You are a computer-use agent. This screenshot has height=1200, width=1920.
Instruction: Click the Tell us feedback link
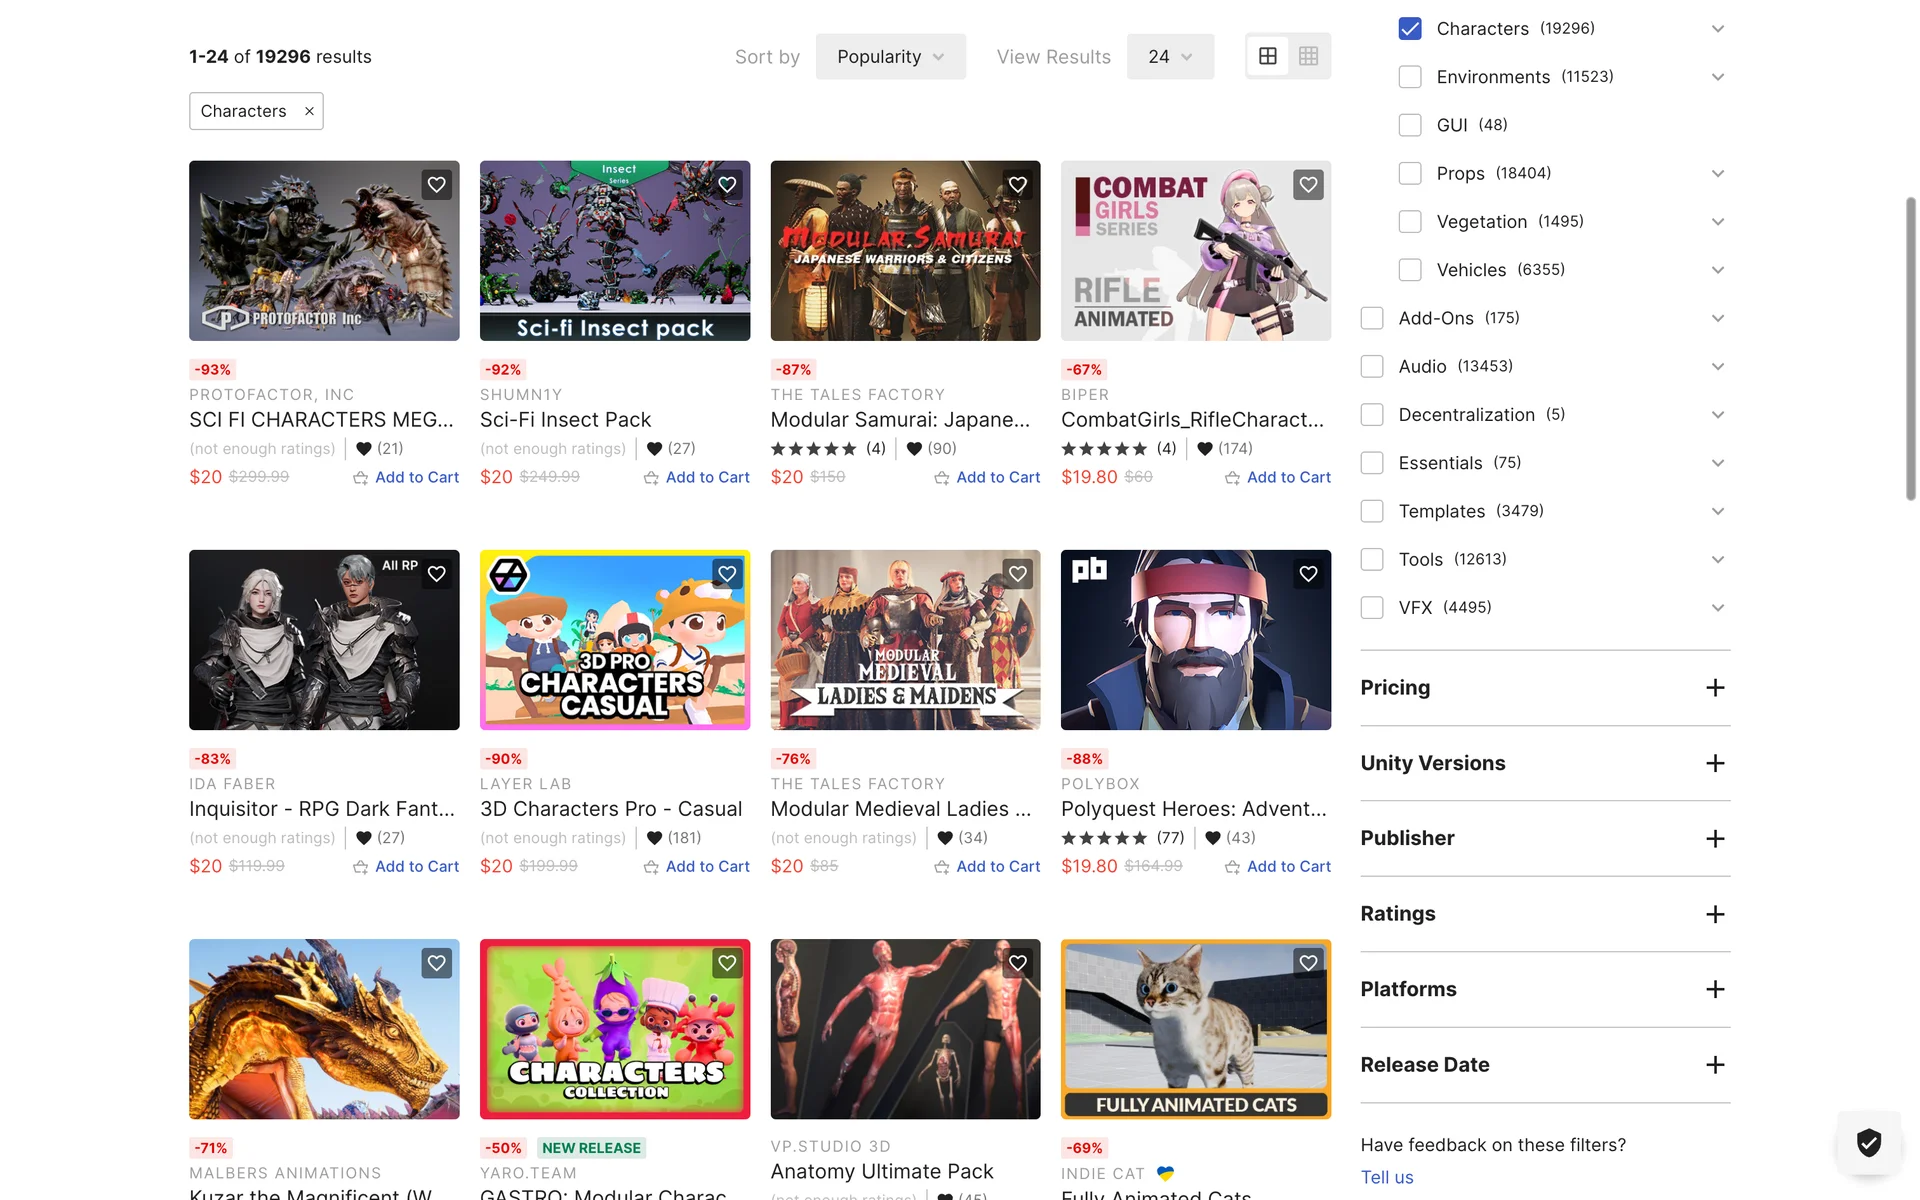click(1386, 1177)
